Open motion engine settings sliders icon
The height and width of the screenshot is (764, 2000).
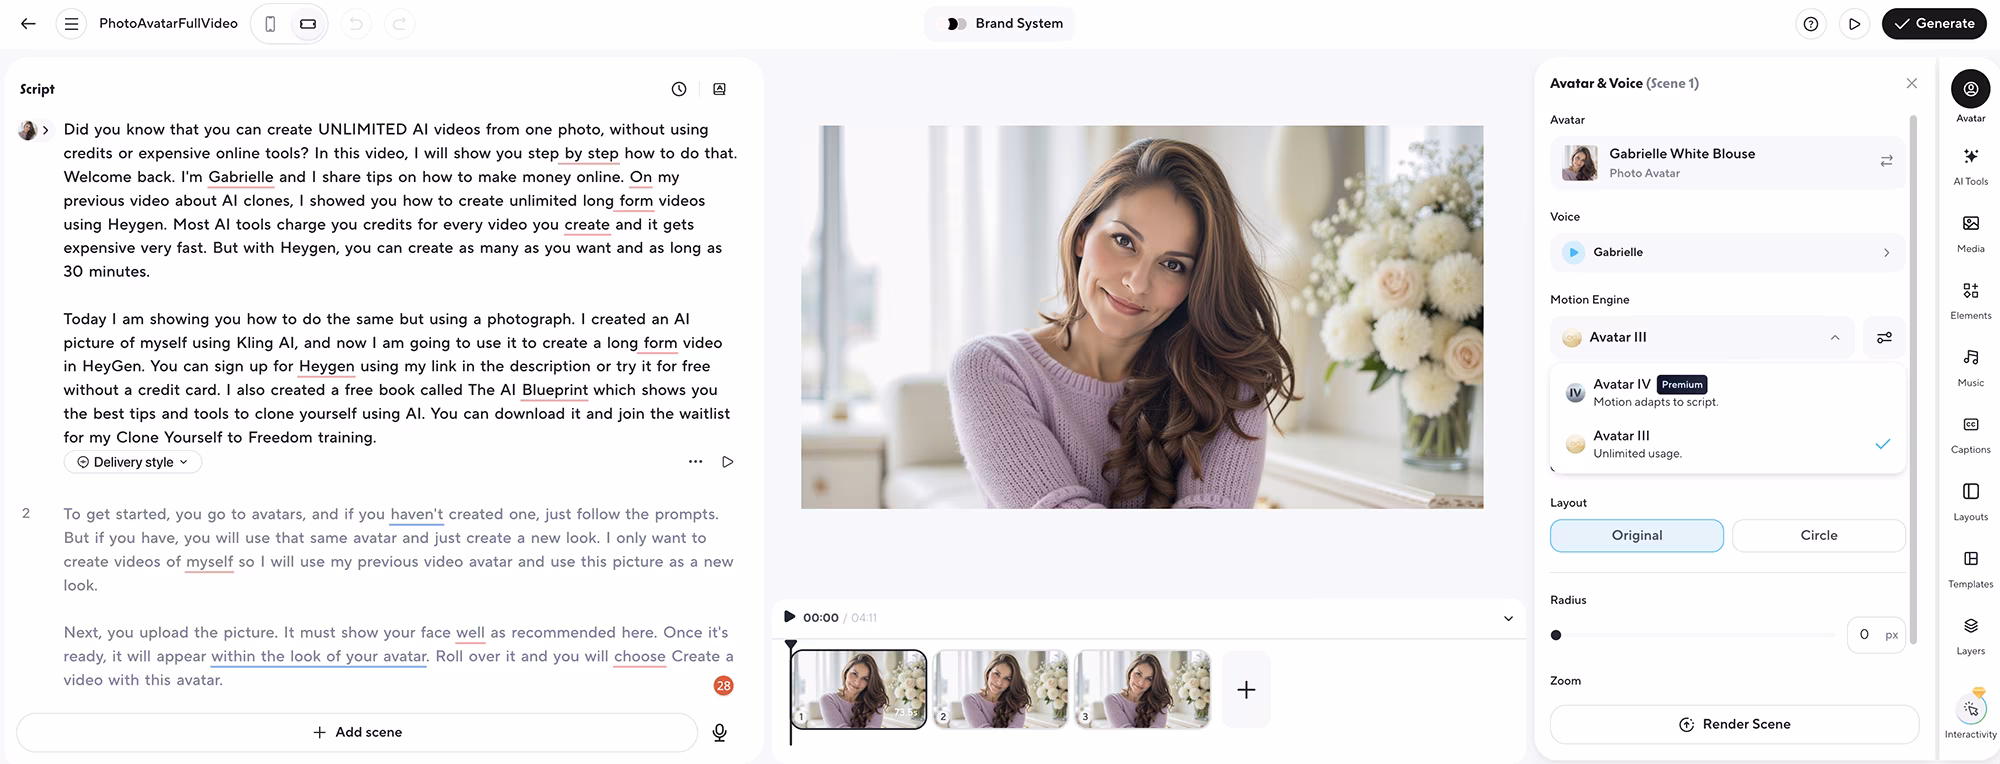pos(1884,338)
